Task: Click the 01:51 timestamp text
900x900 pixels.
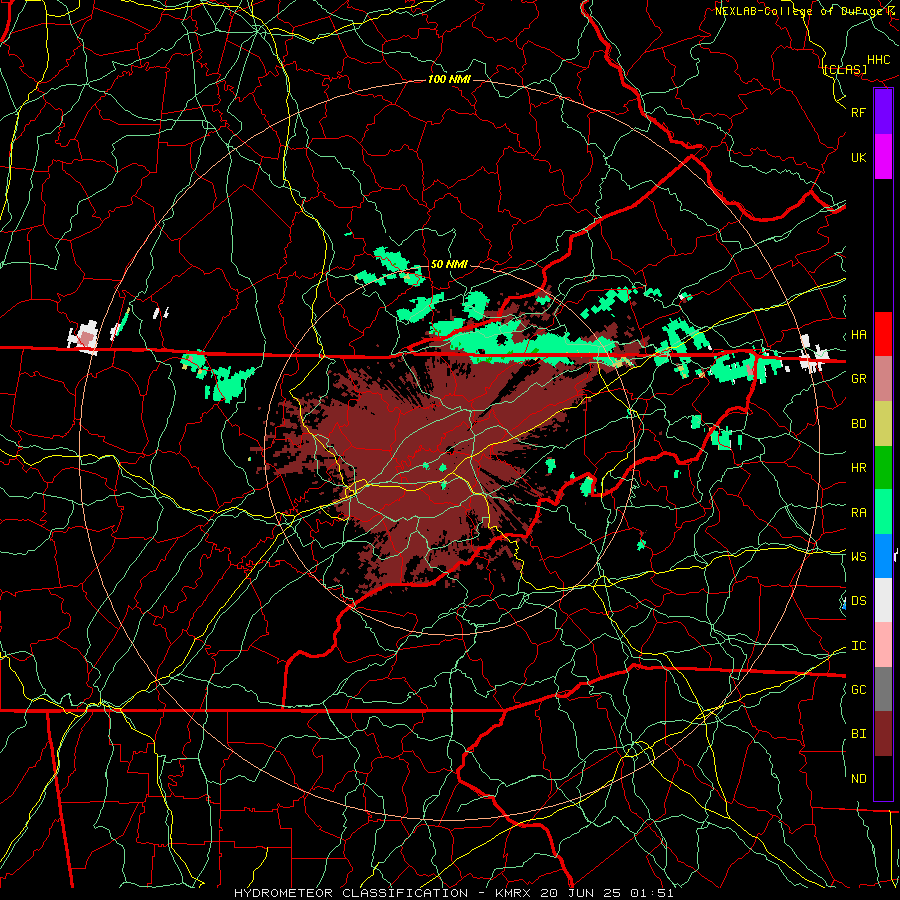Action: [x=654, y=893]
